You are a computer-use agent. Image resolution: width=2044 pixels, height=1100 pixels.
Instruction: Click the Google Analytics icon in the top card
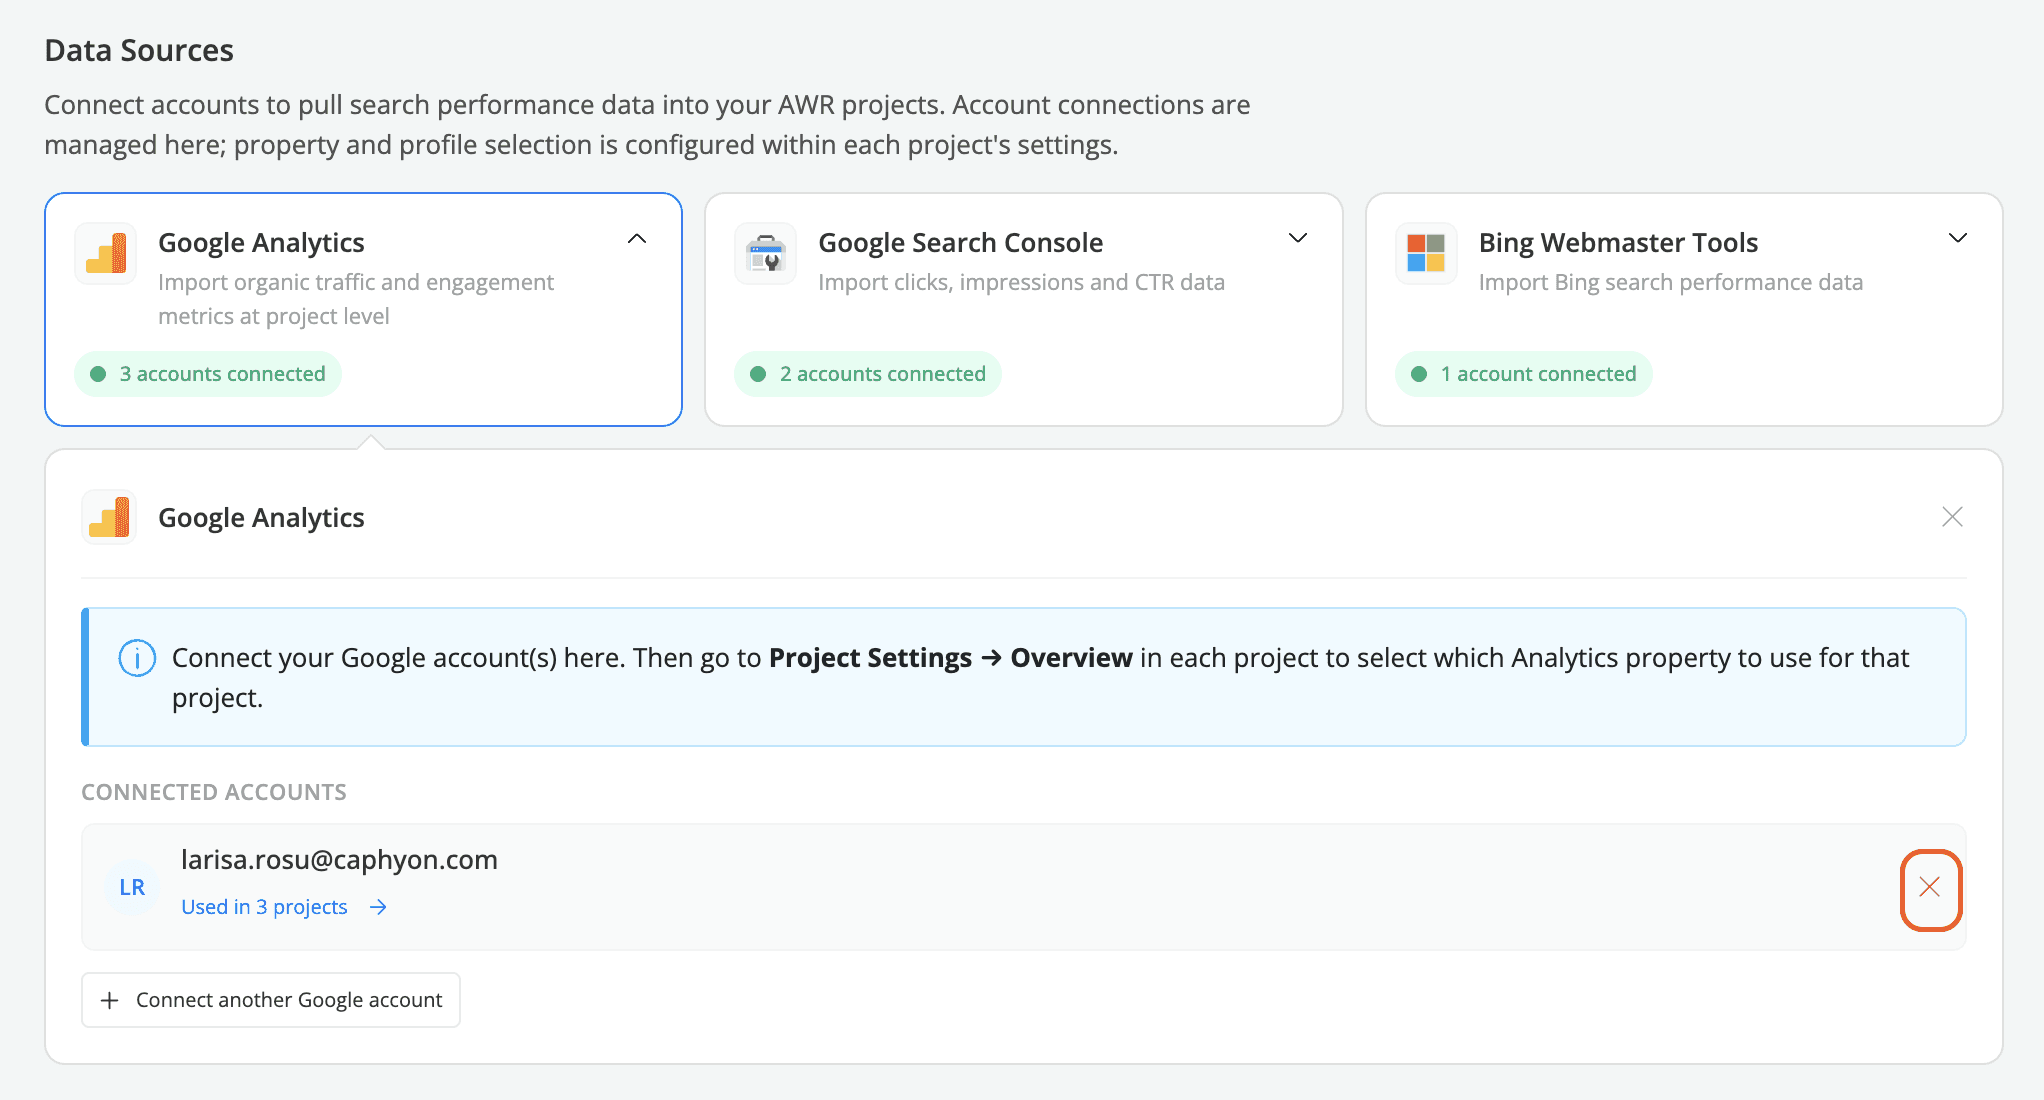point(106,253)
